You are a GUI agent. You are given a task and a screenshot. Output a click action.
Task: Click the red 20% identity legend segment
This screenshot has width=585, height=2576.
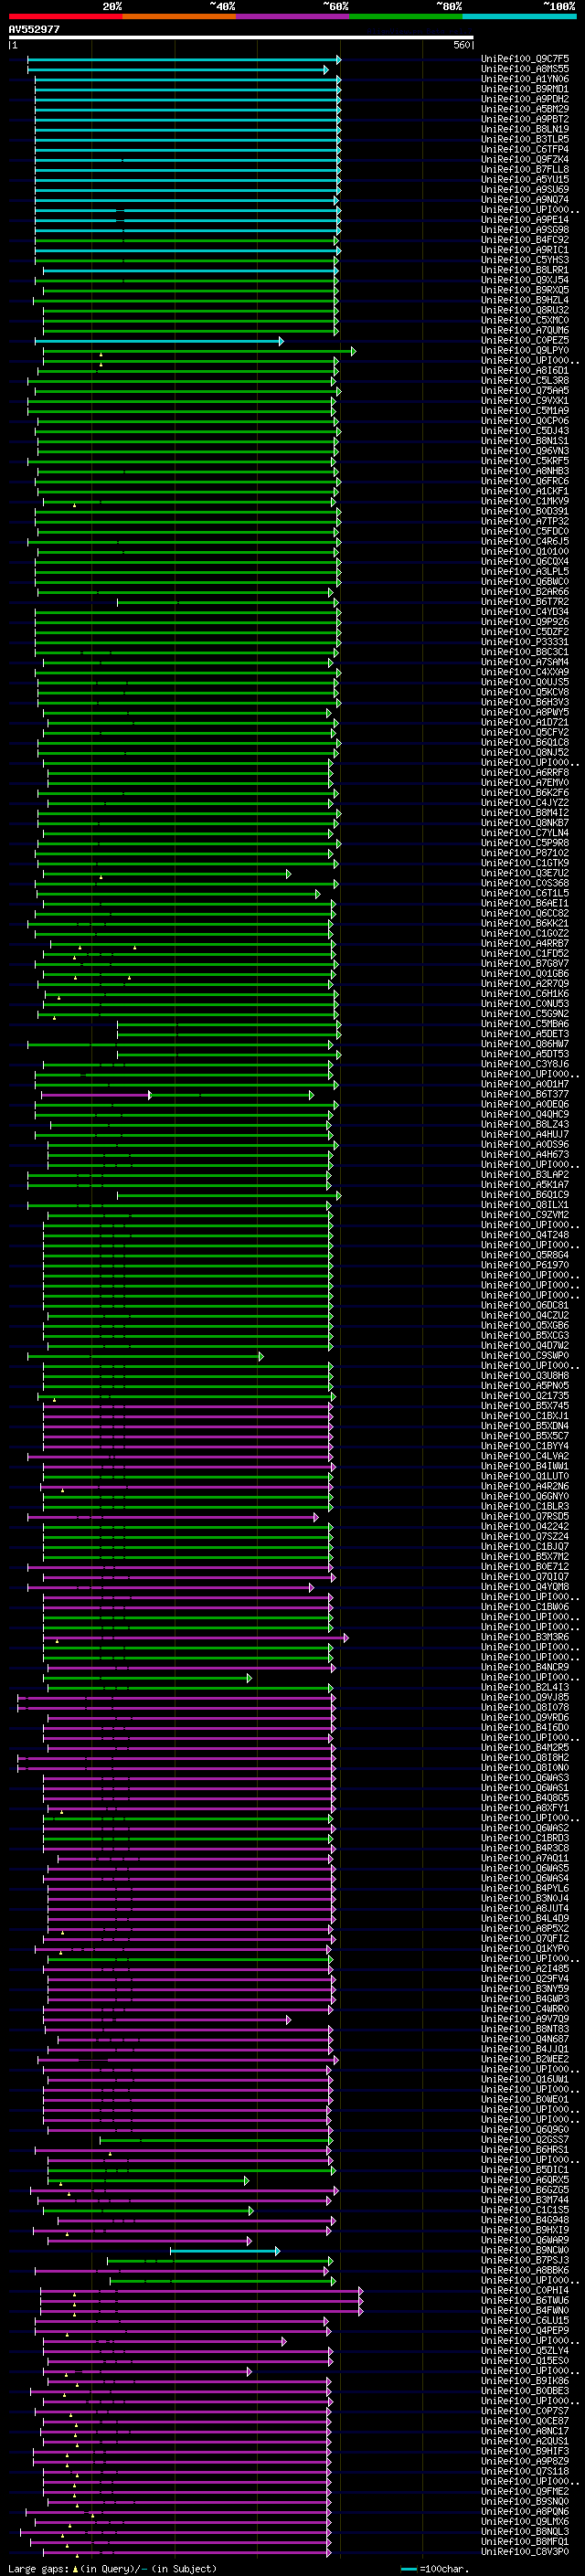pos(65,16)
